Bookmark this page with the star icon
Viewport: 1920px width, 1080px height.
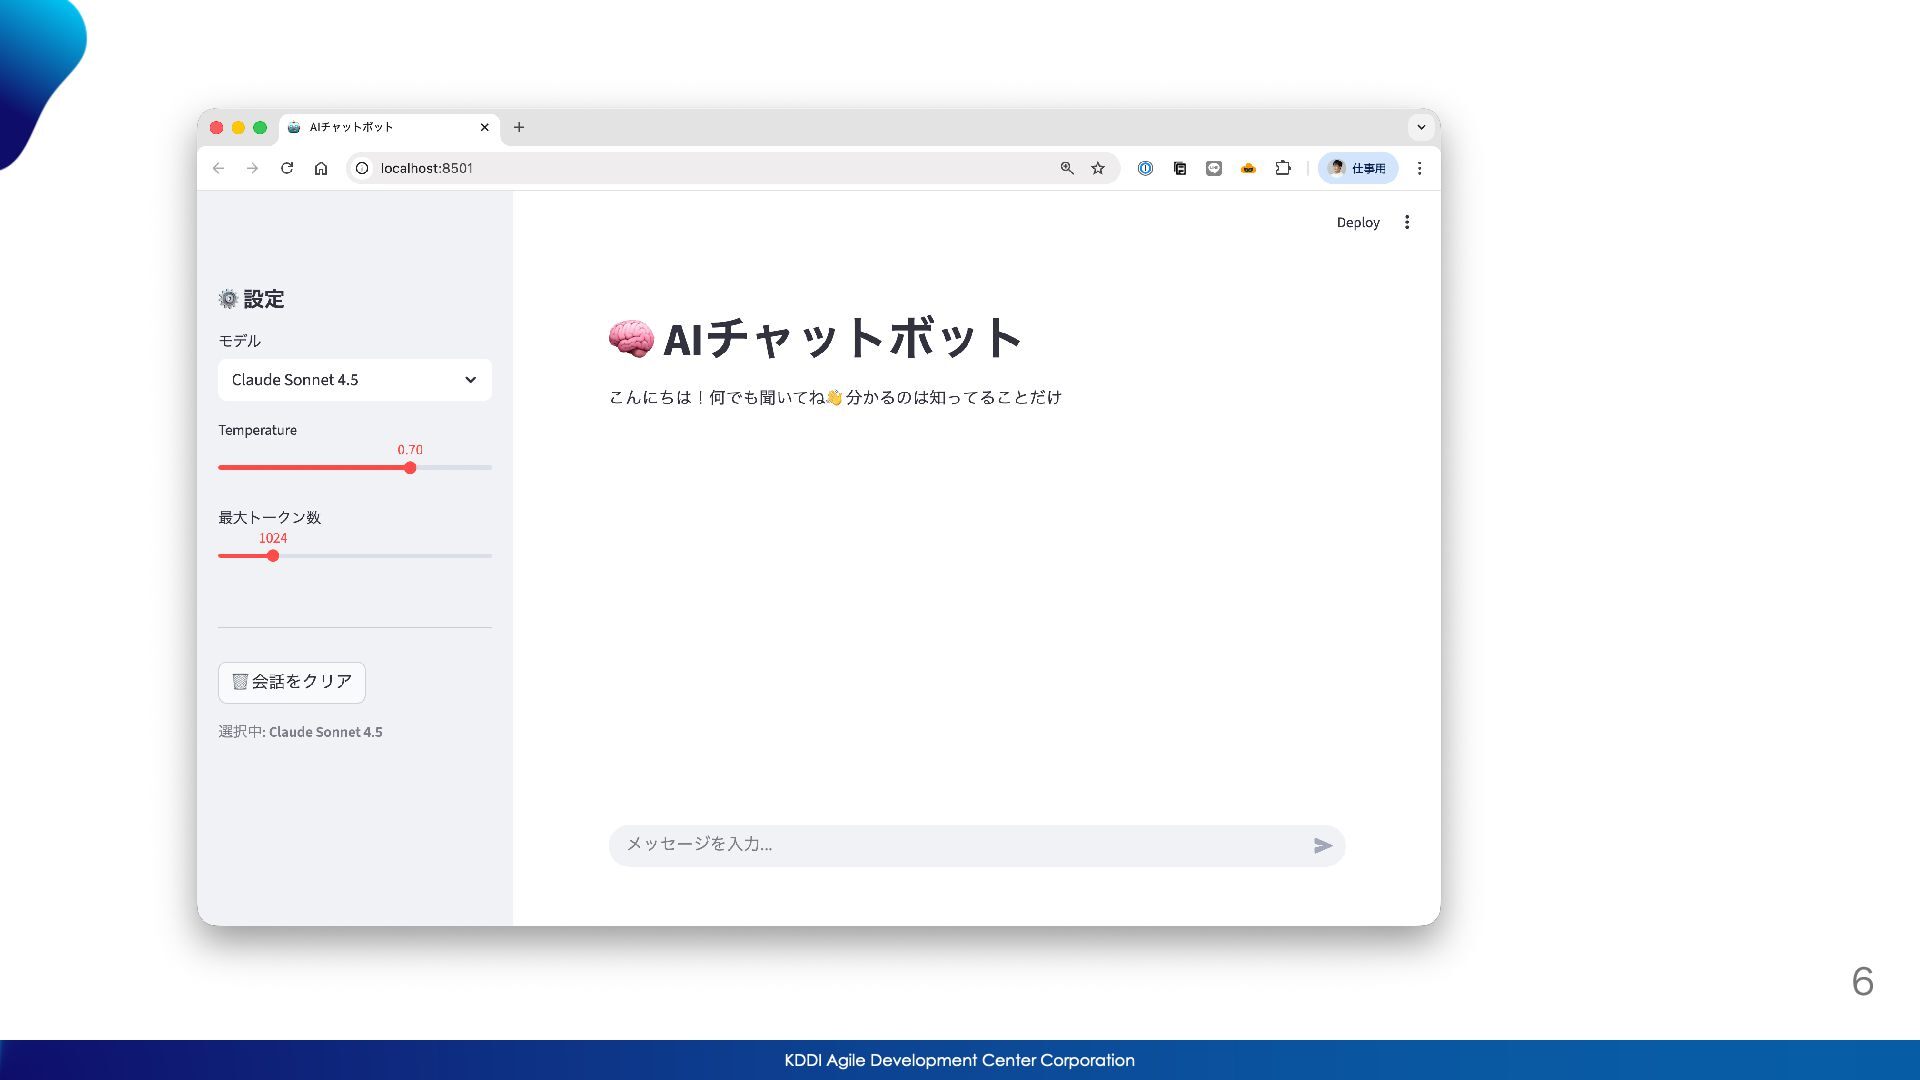1098,168
